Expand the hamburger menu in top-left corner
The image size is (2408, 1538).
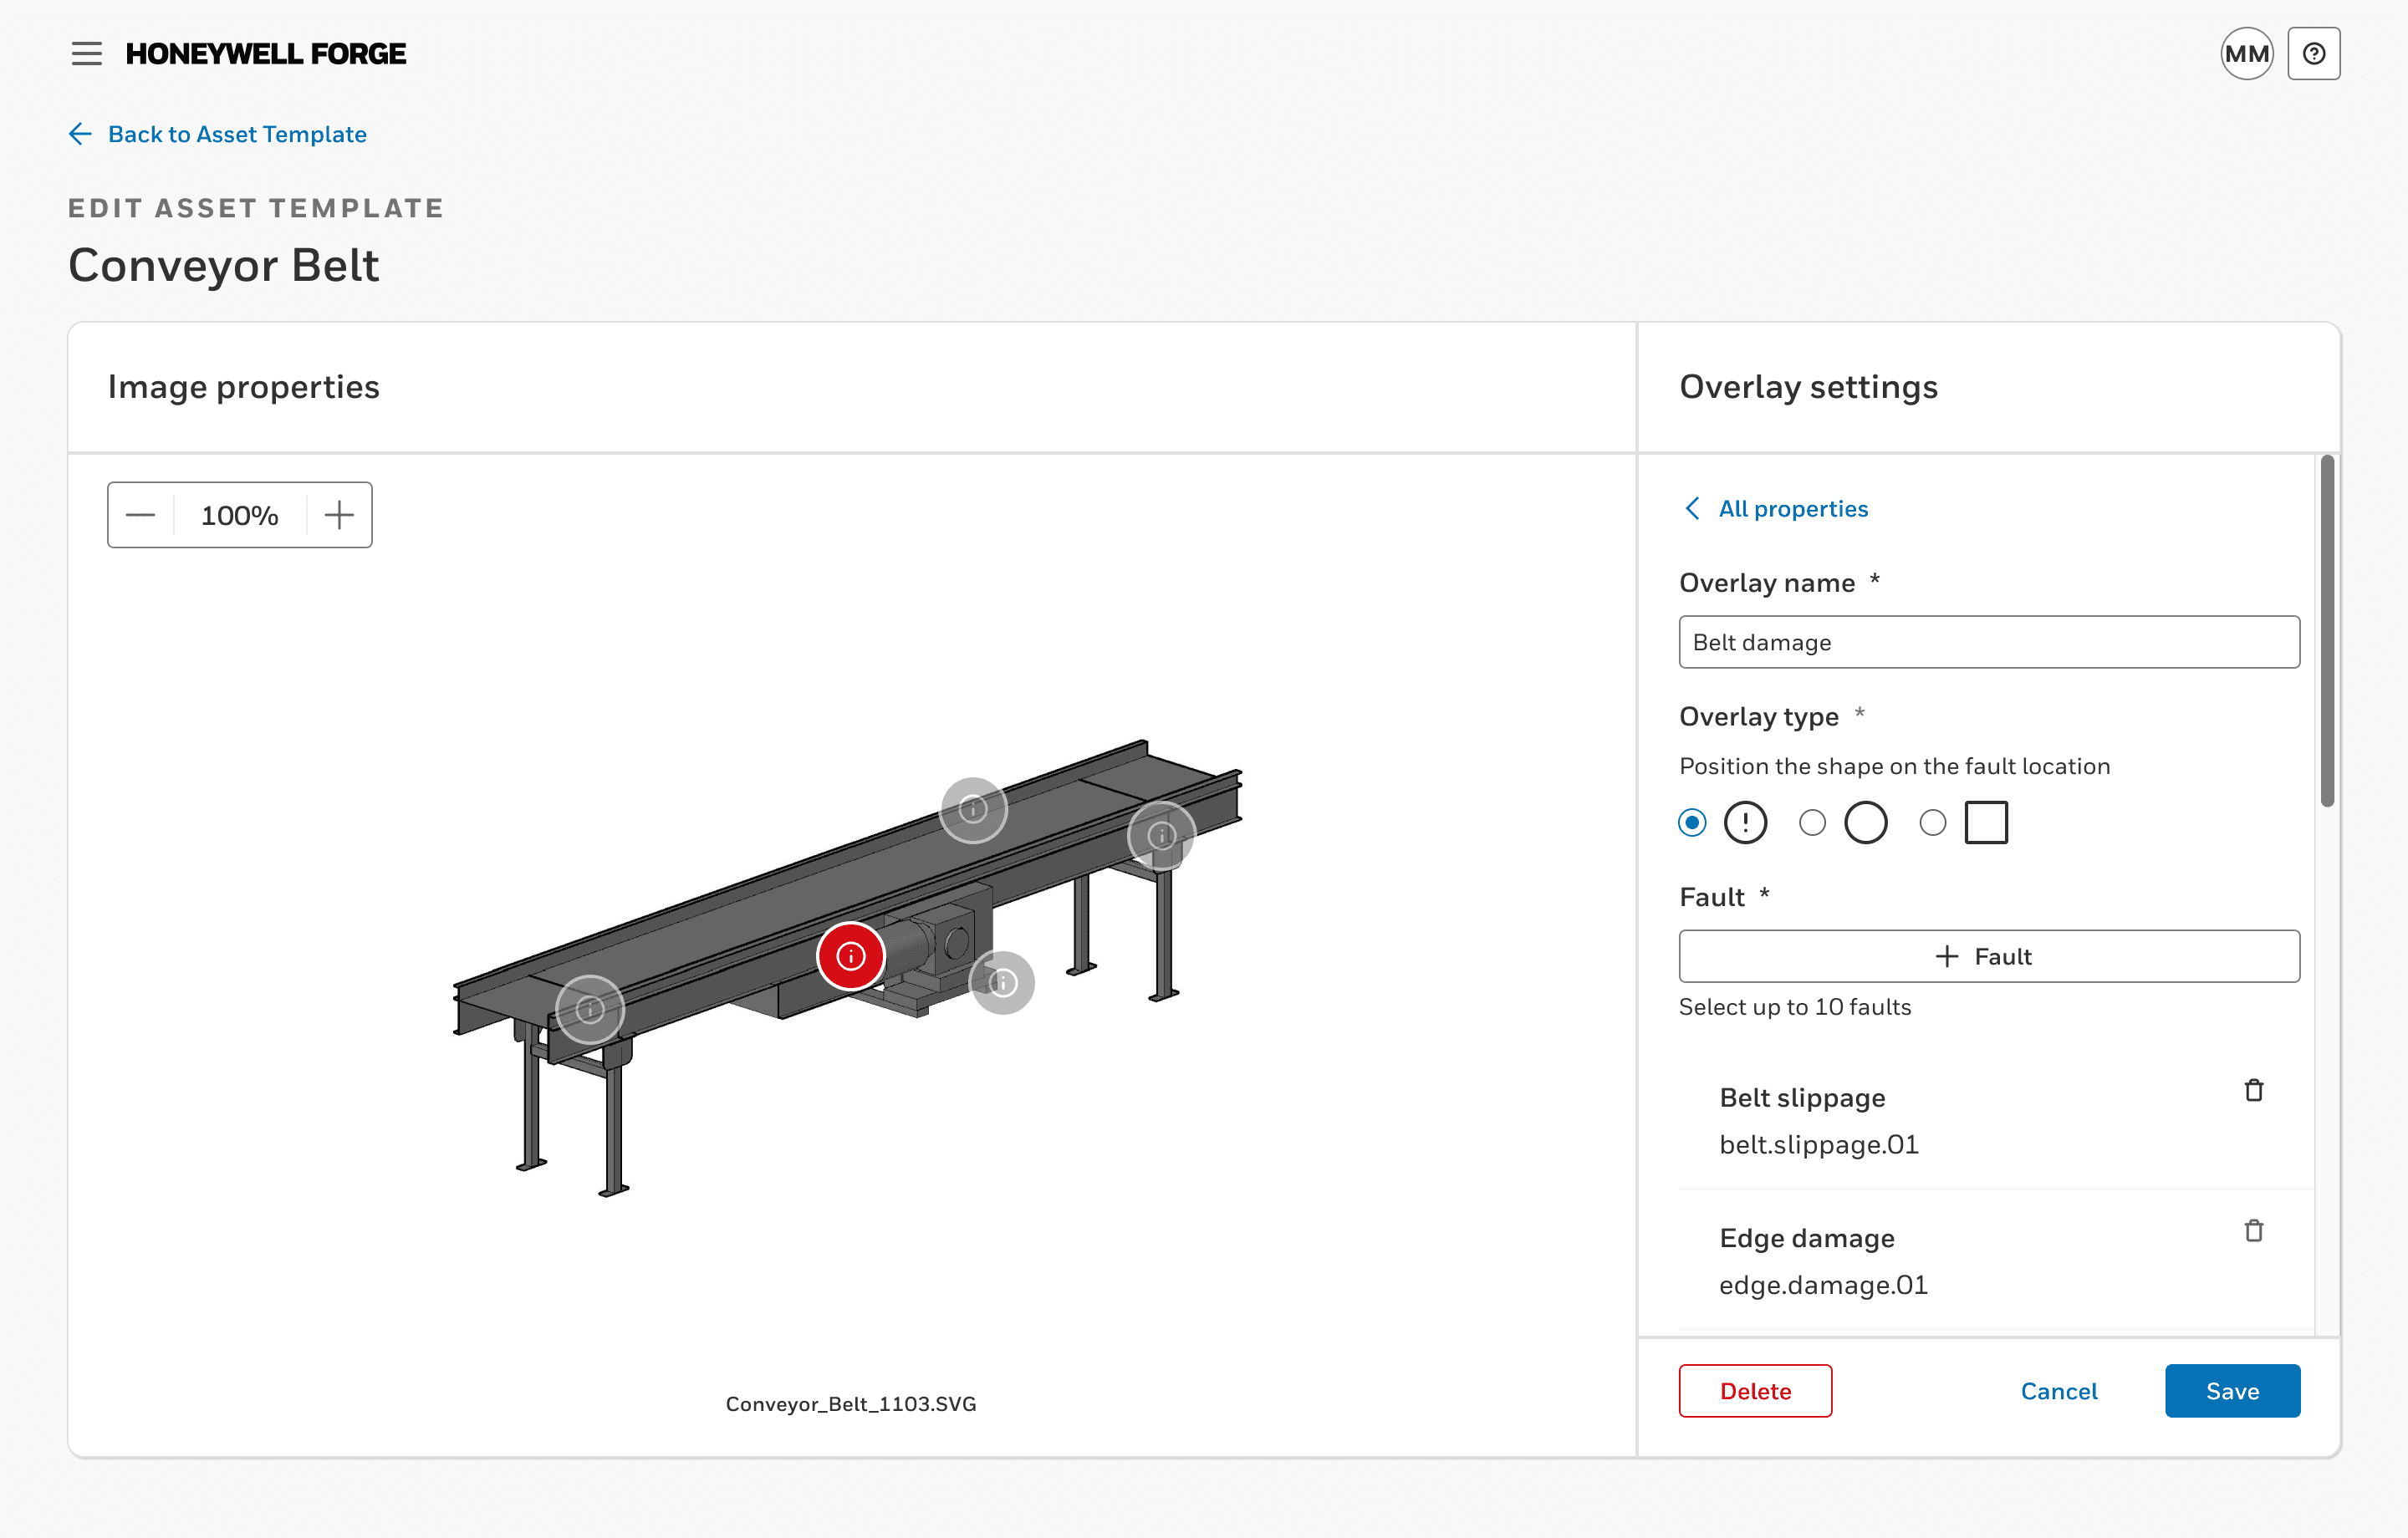[x=86, y=51]
